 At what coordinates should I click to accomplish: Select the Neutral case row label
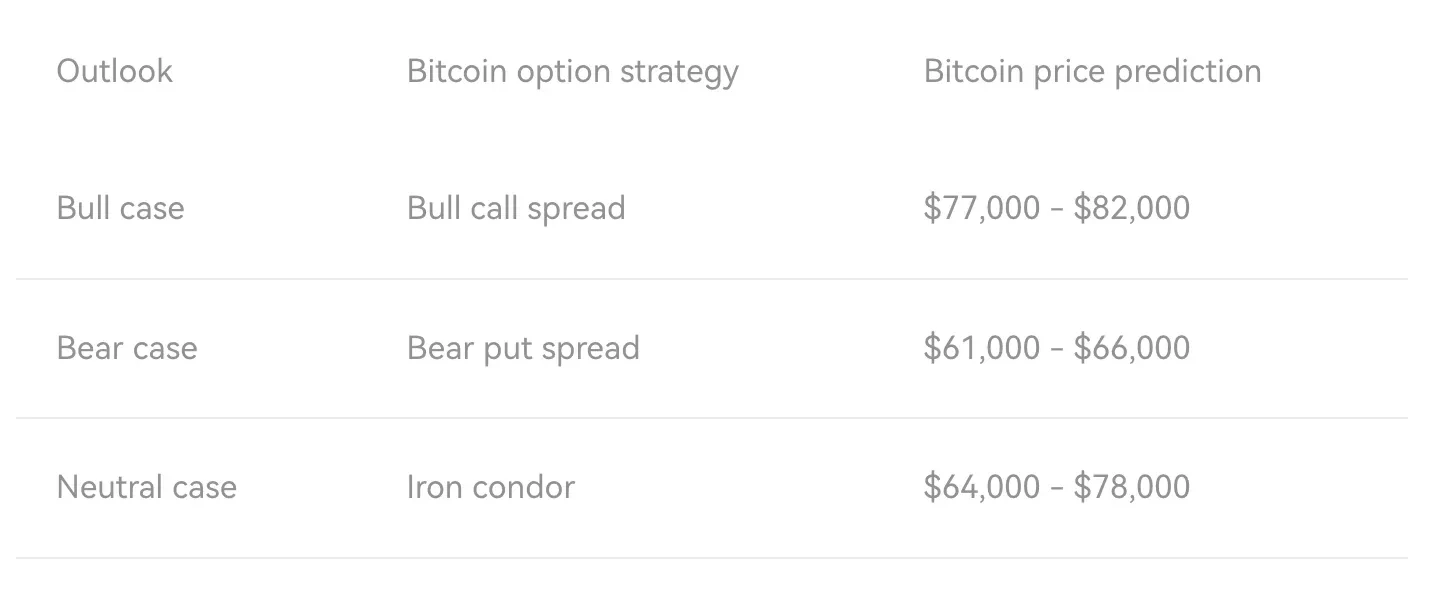click(x=147, y=487)
